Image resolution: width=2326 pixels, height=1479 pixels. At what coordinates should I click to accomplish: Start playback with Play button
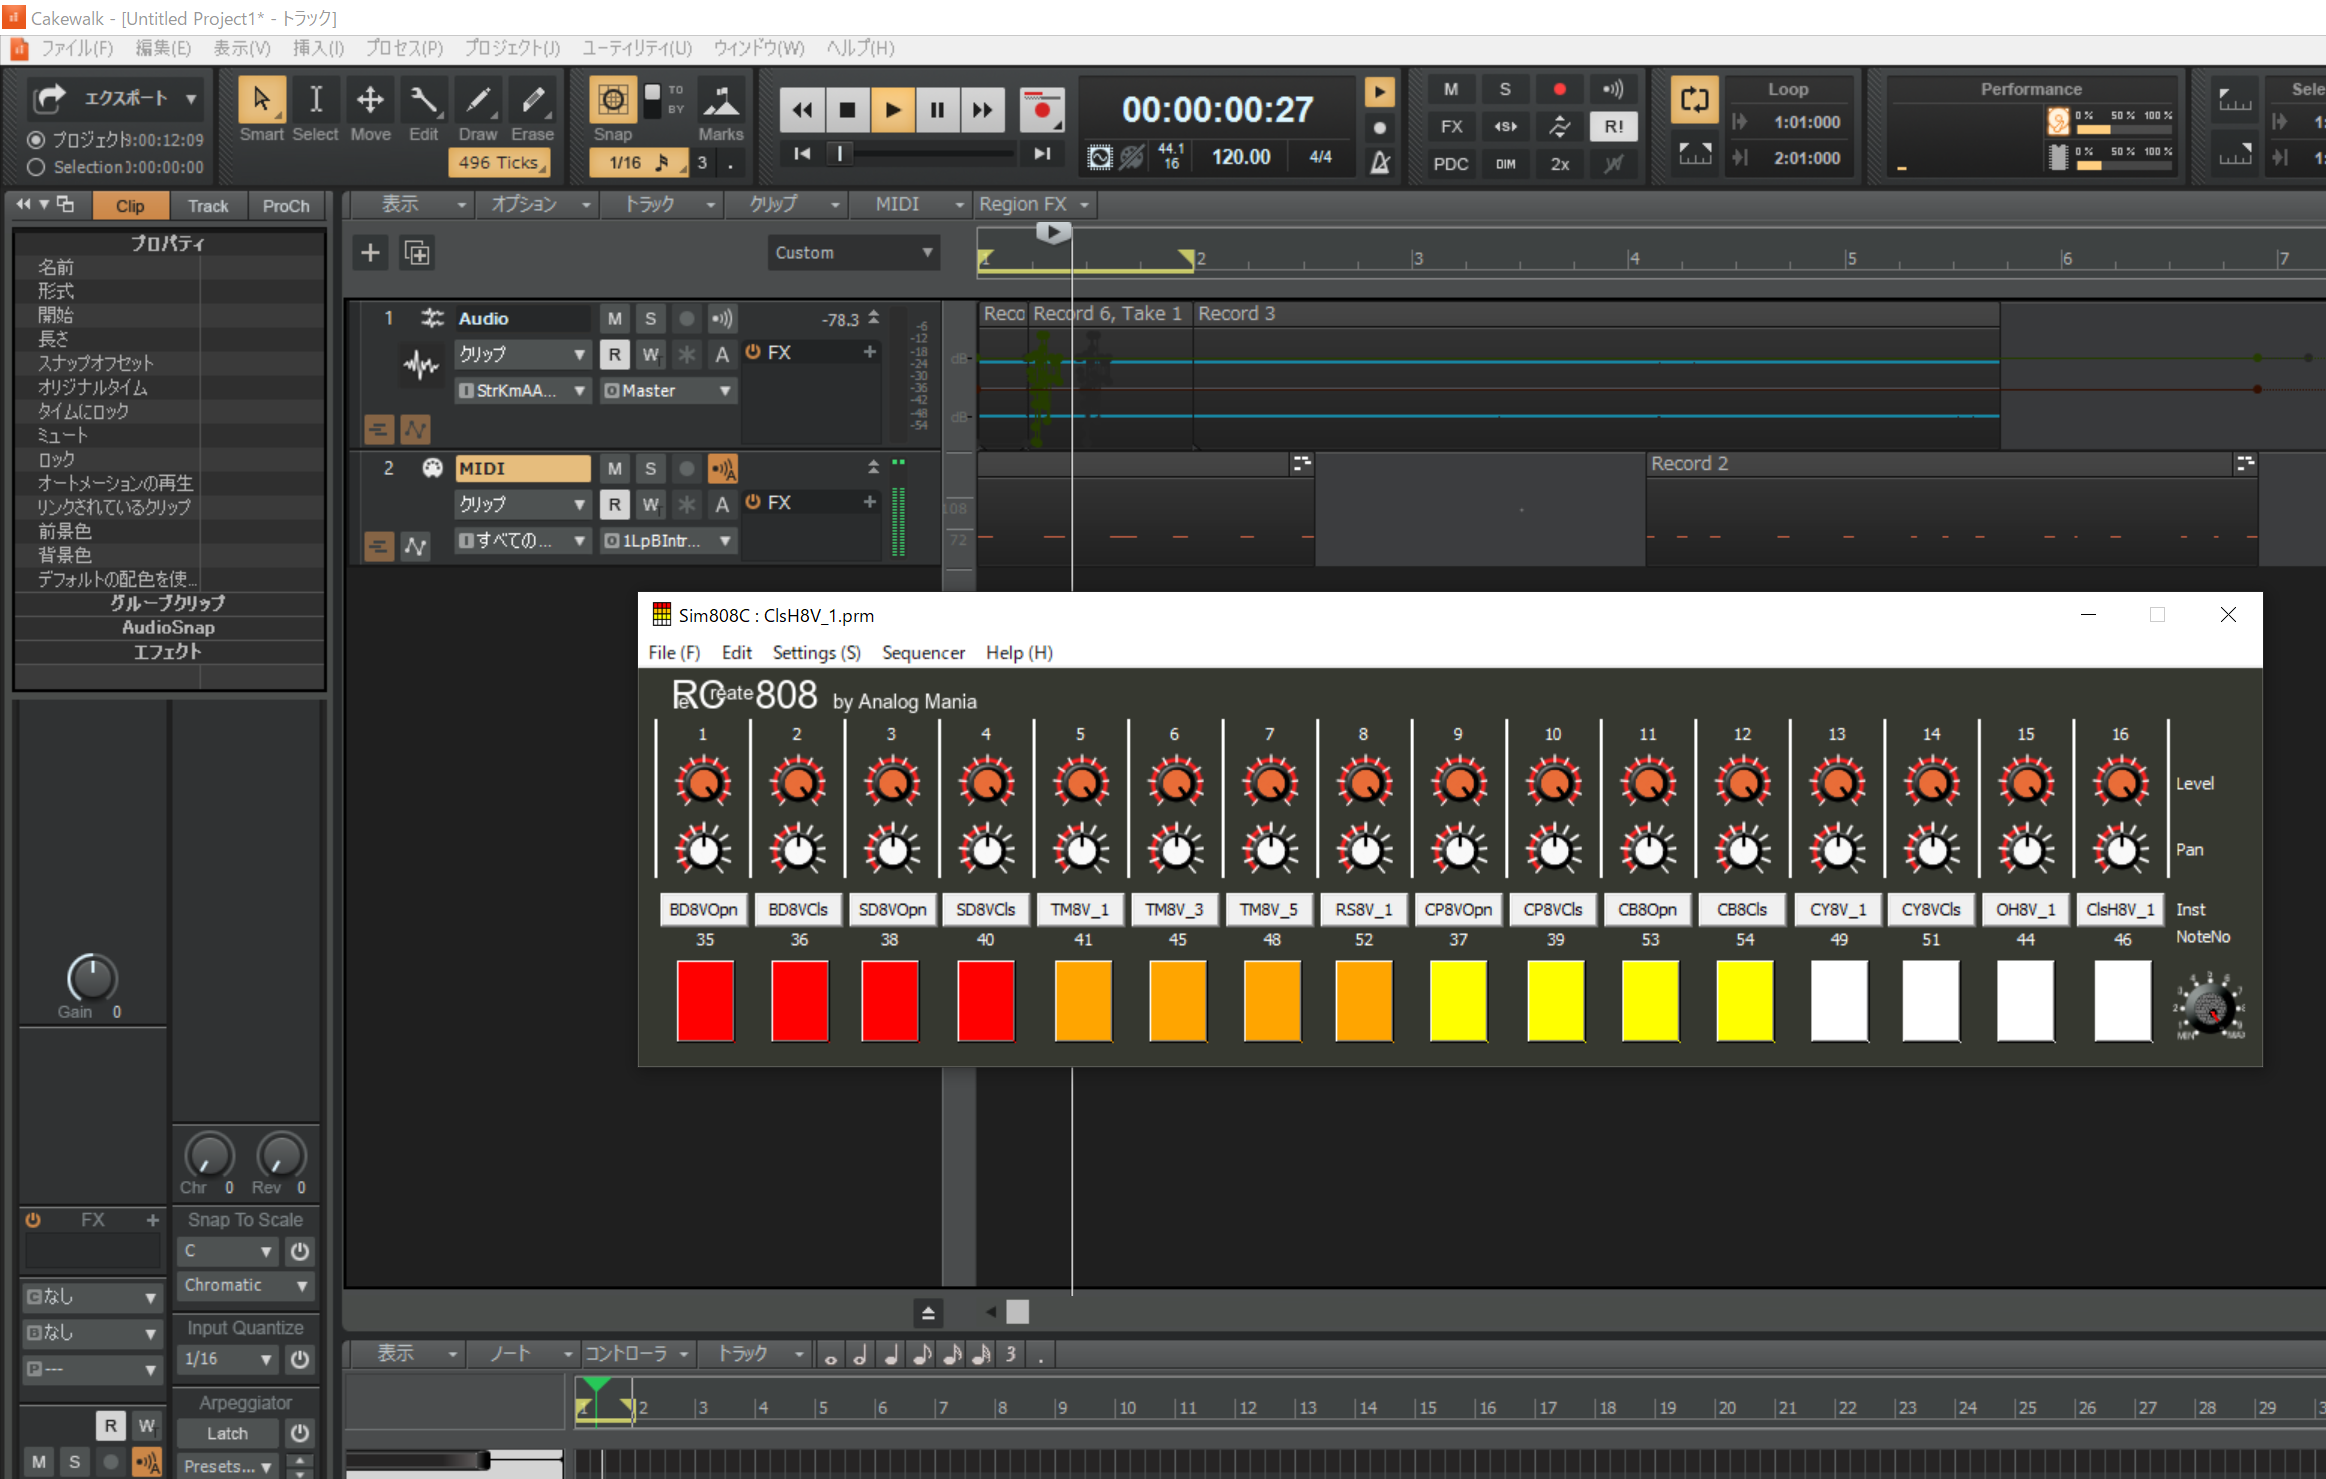click(892, 110)
